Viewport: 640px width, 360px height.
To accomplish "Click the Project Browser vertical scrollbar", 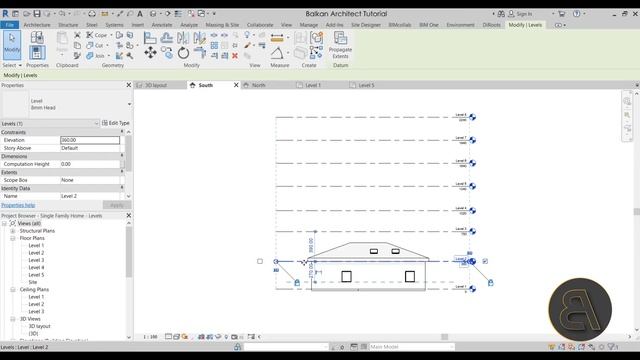I will tap(129, 252).
